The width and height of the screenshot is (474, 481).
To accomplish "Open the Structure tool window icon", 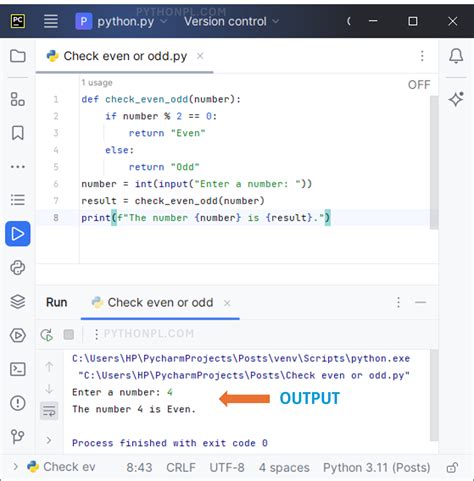I will coord(18,99).
